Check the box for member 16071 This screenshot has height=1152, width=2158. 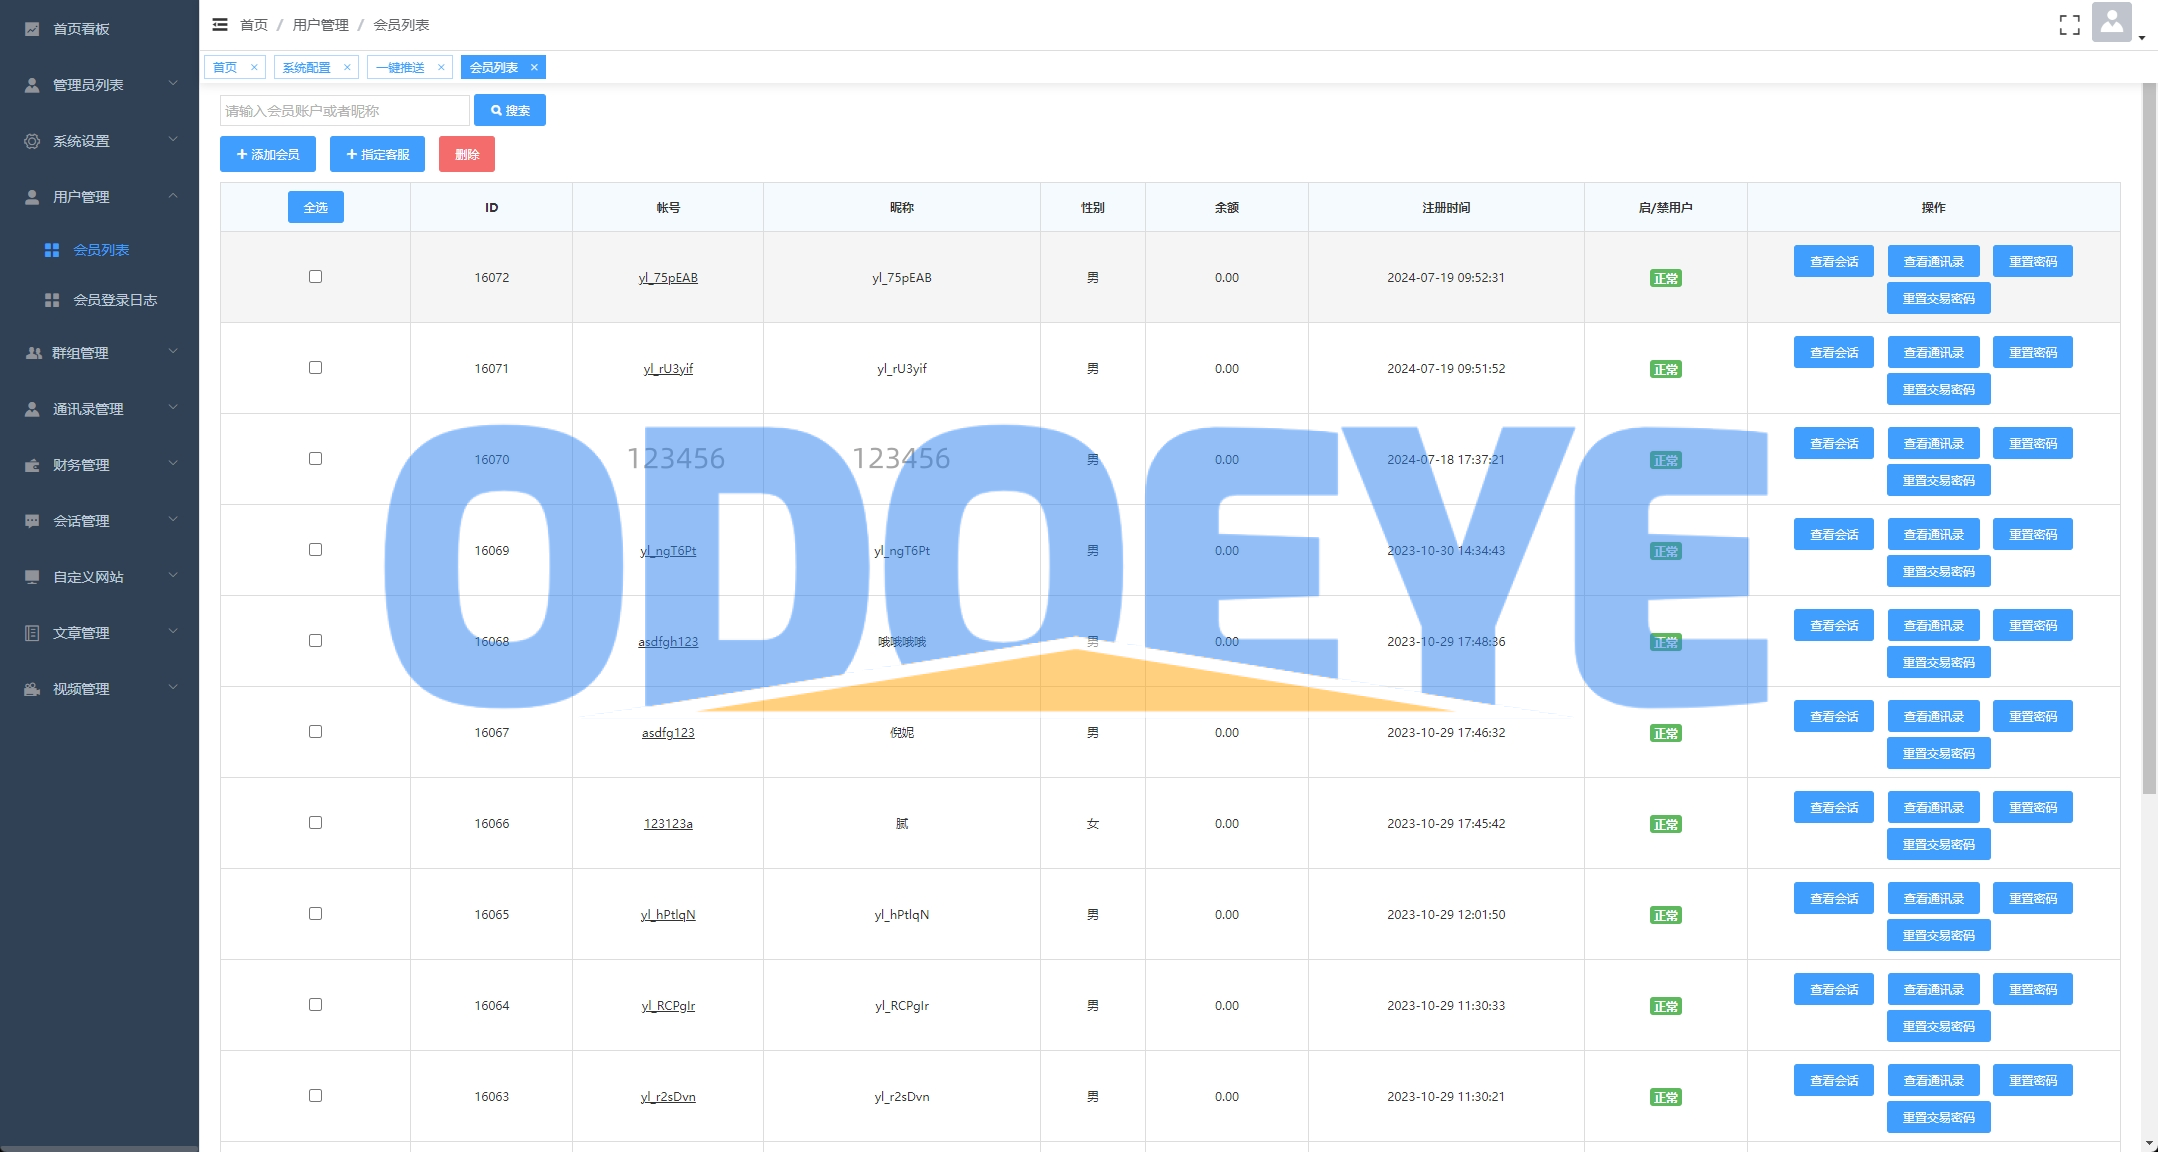point(315,367)
